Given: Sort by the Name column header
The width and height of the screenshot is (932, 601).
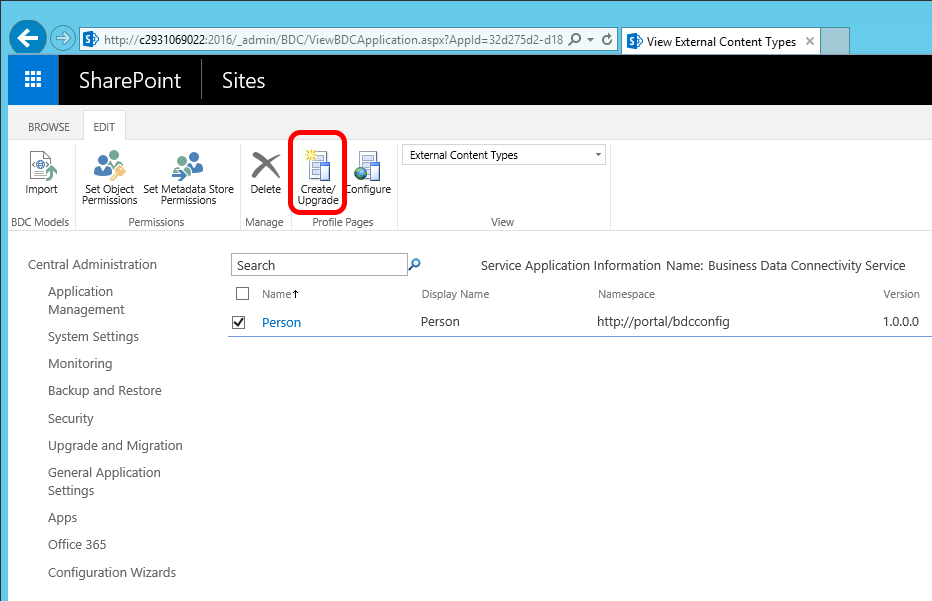Looking at the screenshot, I should (x=276, y=294).
